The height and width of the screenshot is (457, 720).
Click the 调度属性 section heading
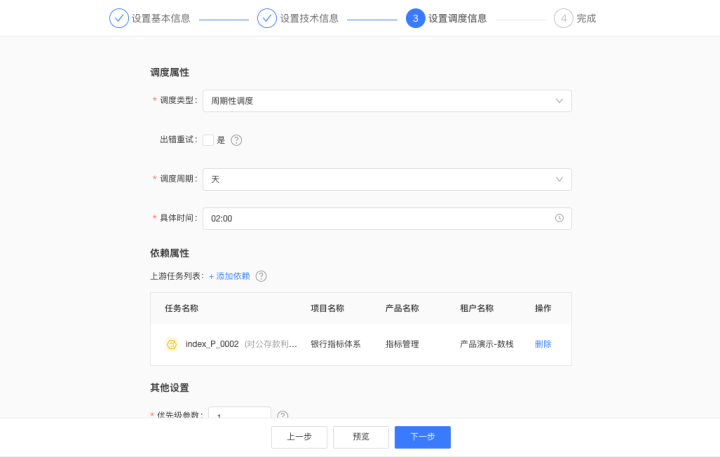tap(169, 73)
